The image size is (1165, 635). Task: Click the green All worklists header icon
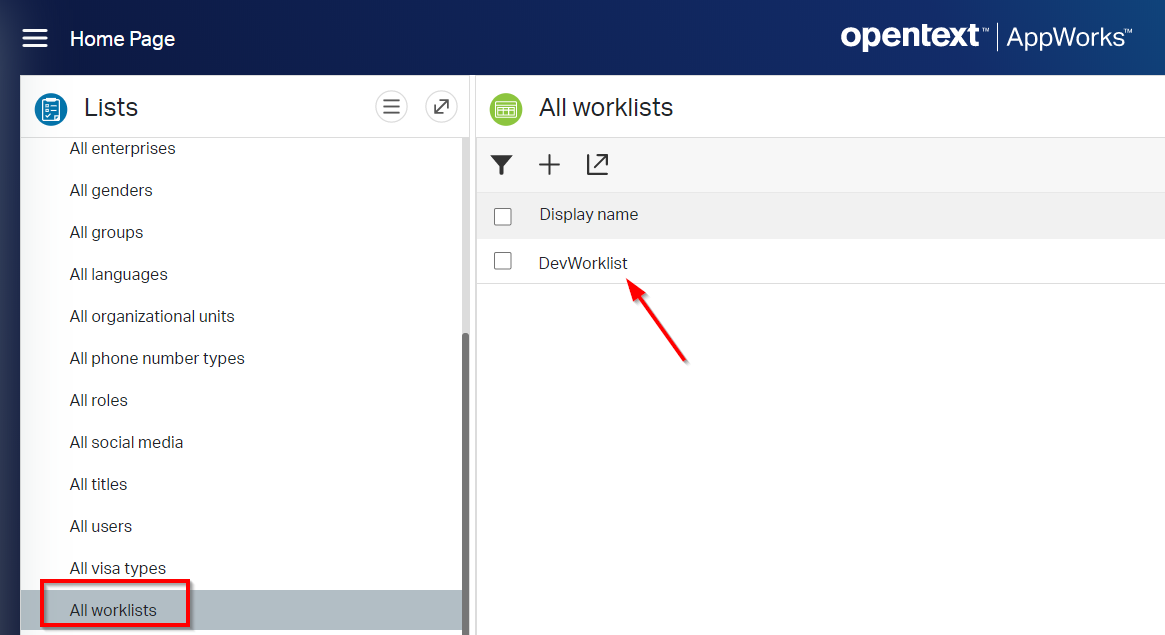[x=506, y=108]
